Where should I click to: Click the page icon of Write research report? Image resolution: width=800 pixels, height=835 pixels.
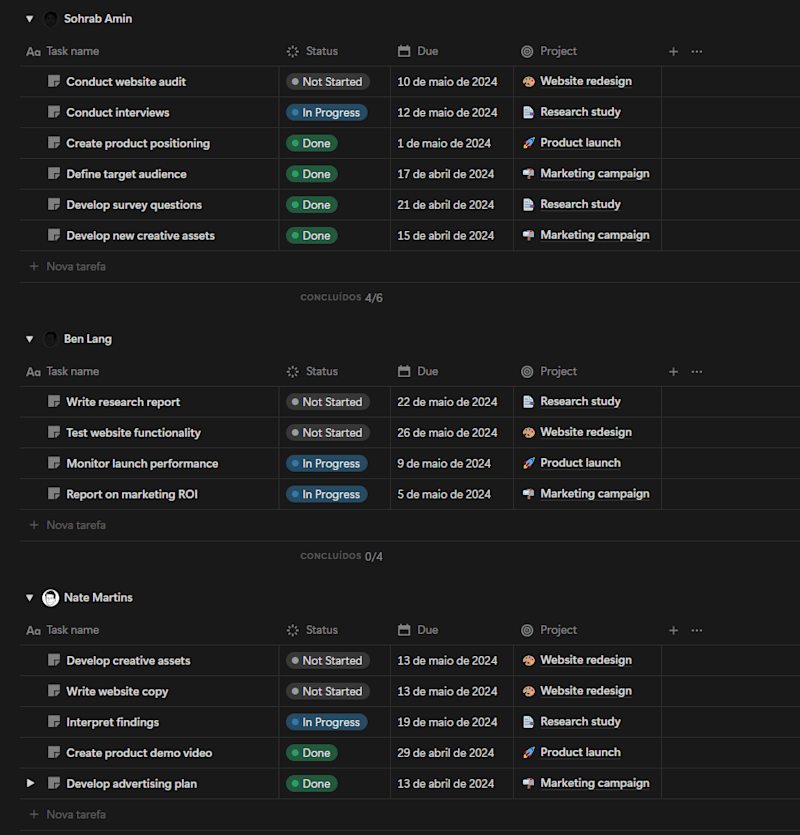click(54, 402)
